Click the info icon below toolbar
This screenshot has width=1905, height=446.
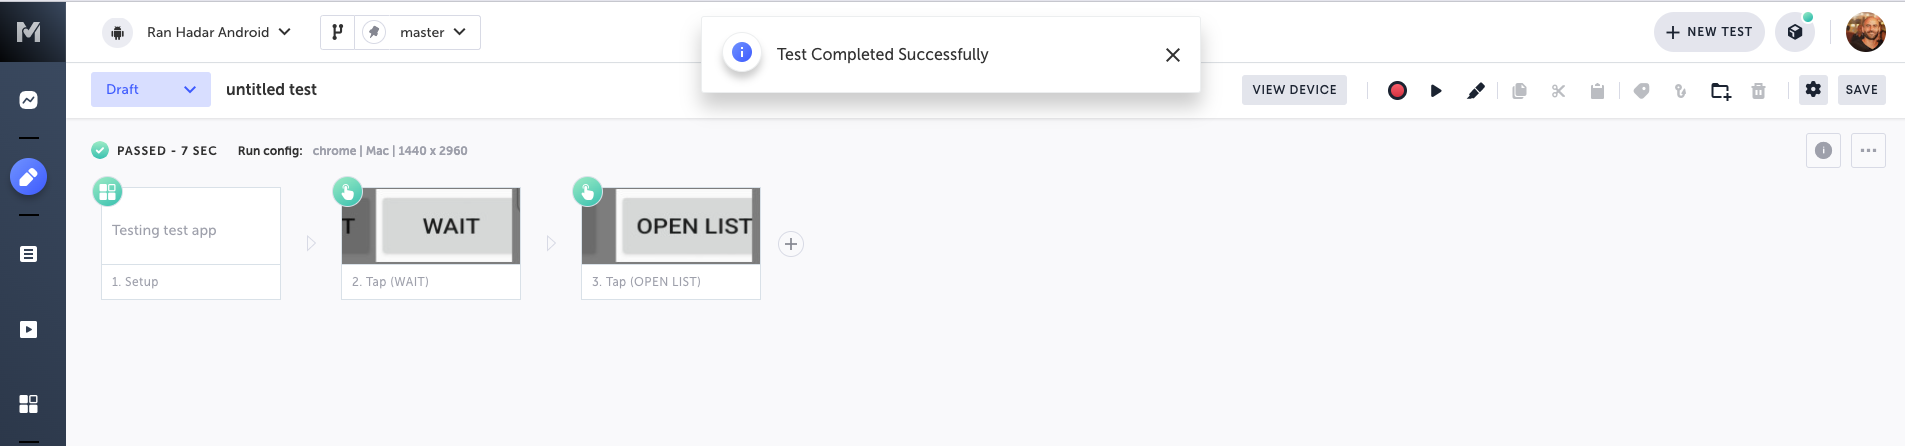[1823, 151]
